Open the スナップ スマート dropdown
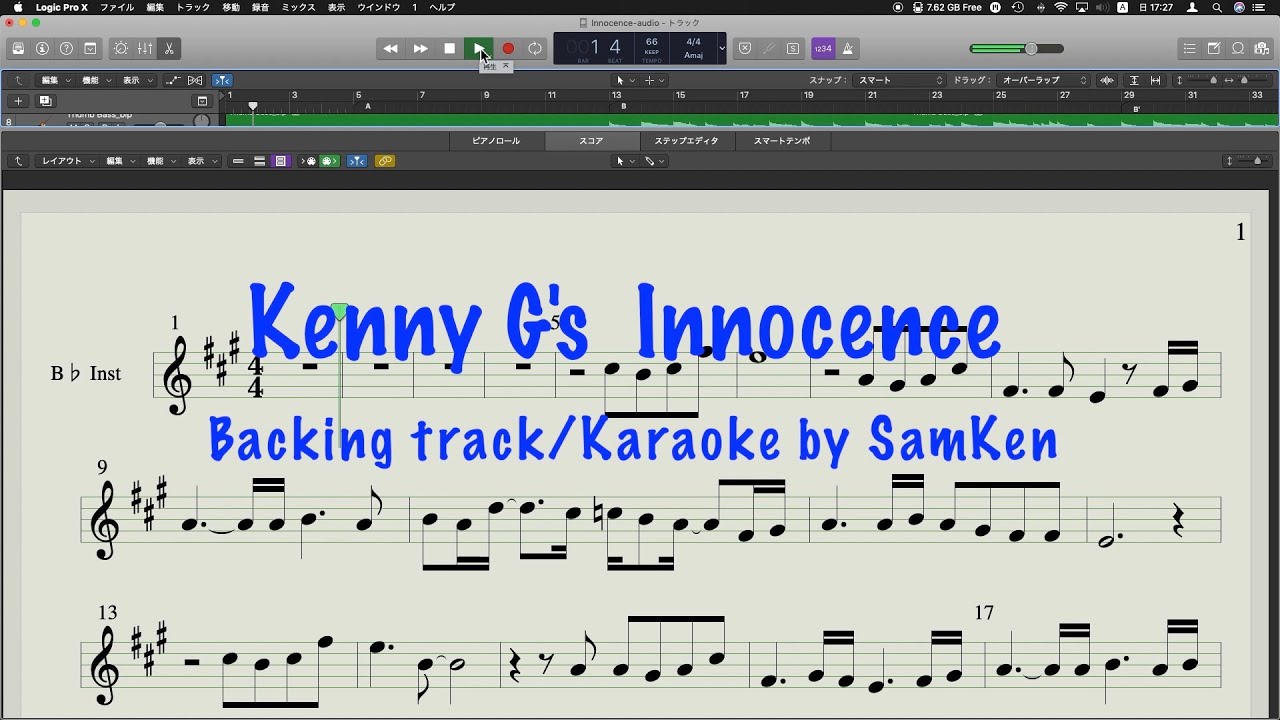This screenshot has height=720, width=1280. 898,80
